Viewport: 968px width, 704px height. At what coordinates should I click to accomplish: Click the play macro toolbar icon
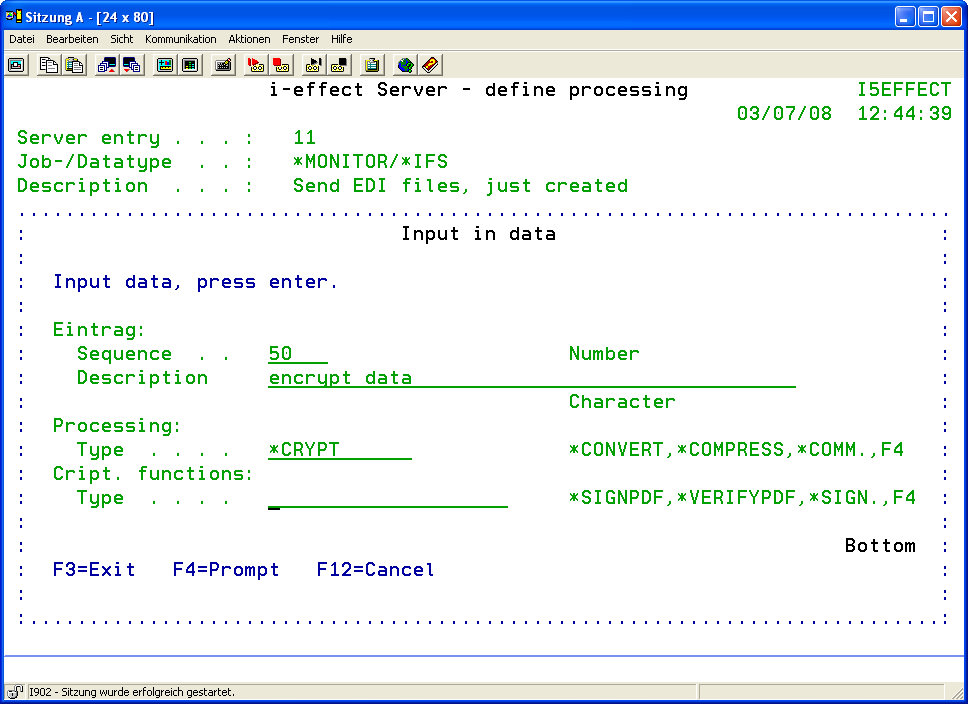coord(314,65)
